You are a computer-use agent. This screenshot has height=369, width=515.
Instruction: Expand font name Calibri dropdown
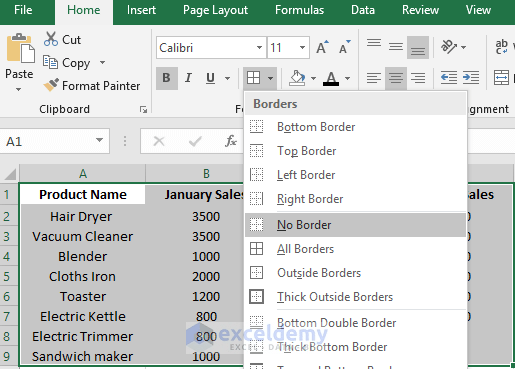point(259,47)
